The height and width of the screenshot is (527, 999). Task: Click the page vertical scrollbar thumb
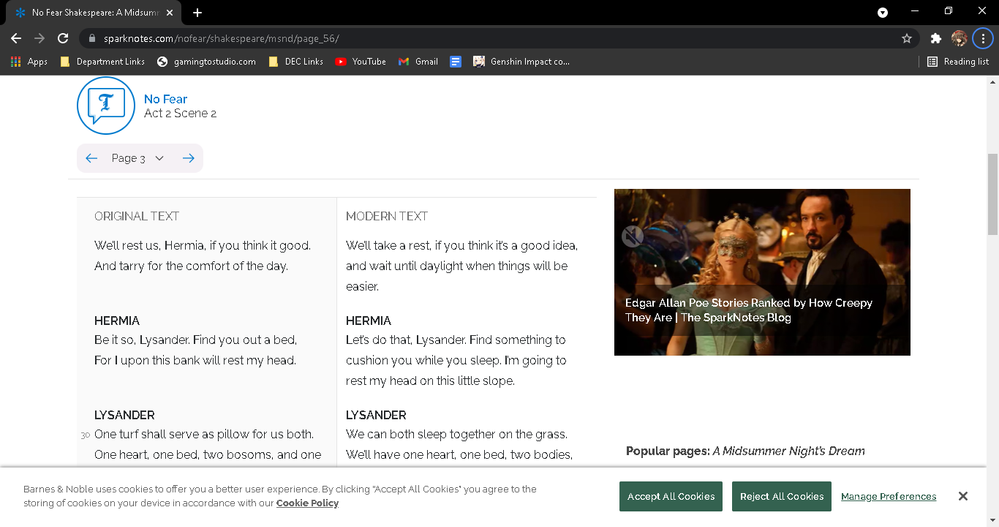pyautogui.click(x=993, y=194)
